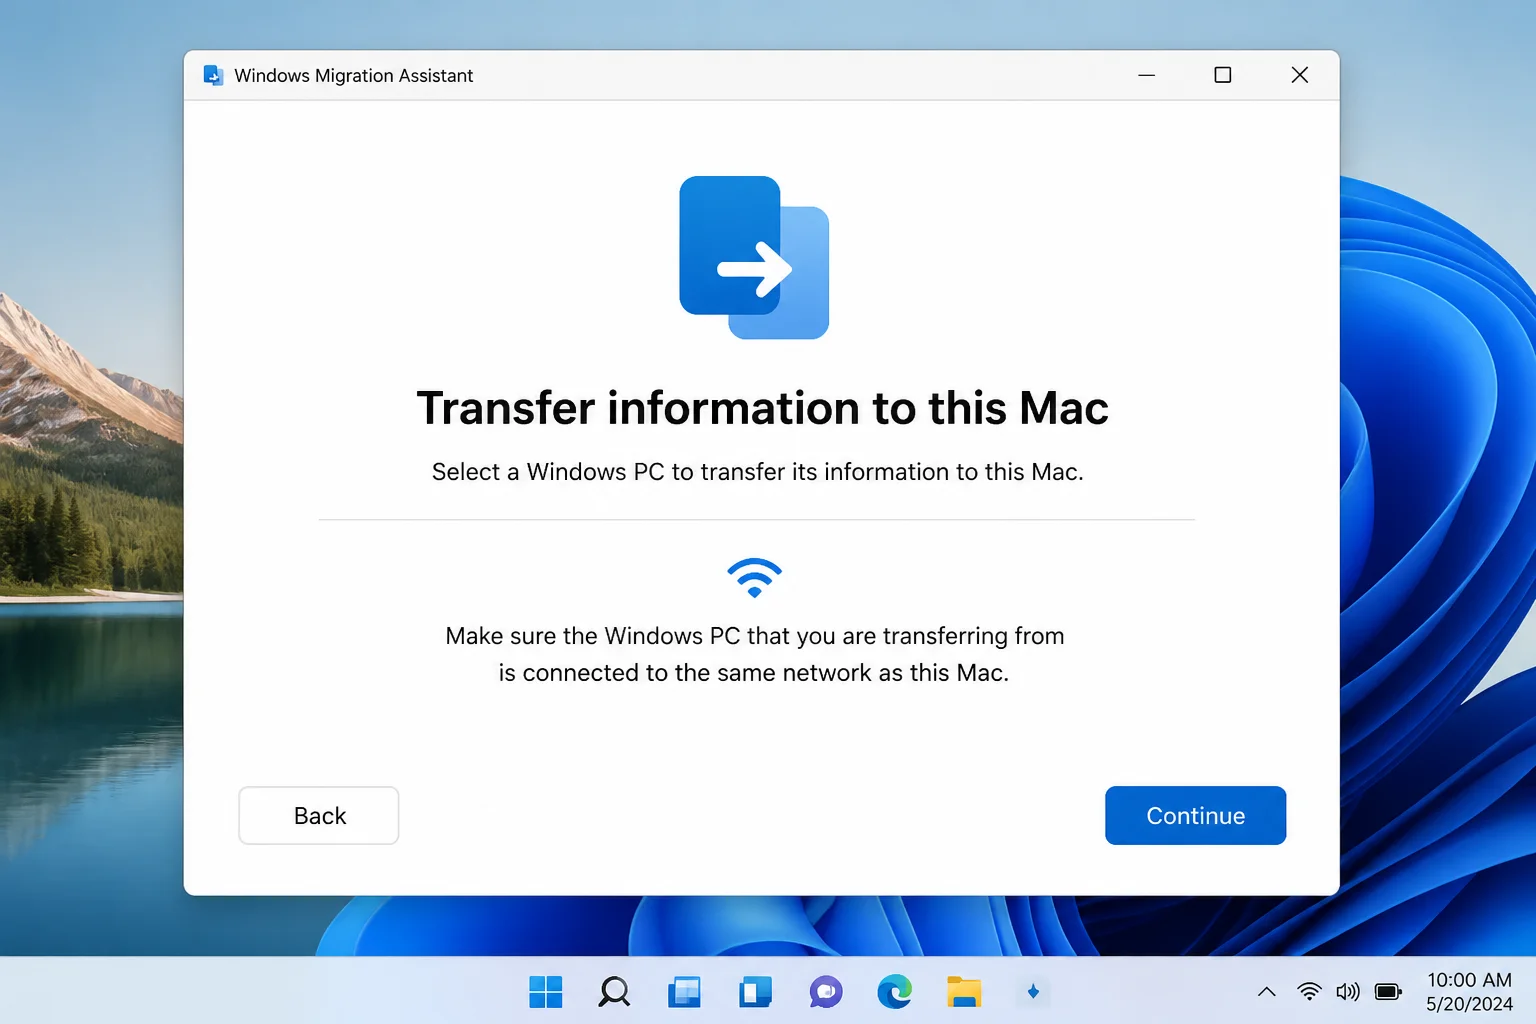Click the Windows Migration Assistant title text
This screenshot has width=1536, height=1024.
point(353,75)
